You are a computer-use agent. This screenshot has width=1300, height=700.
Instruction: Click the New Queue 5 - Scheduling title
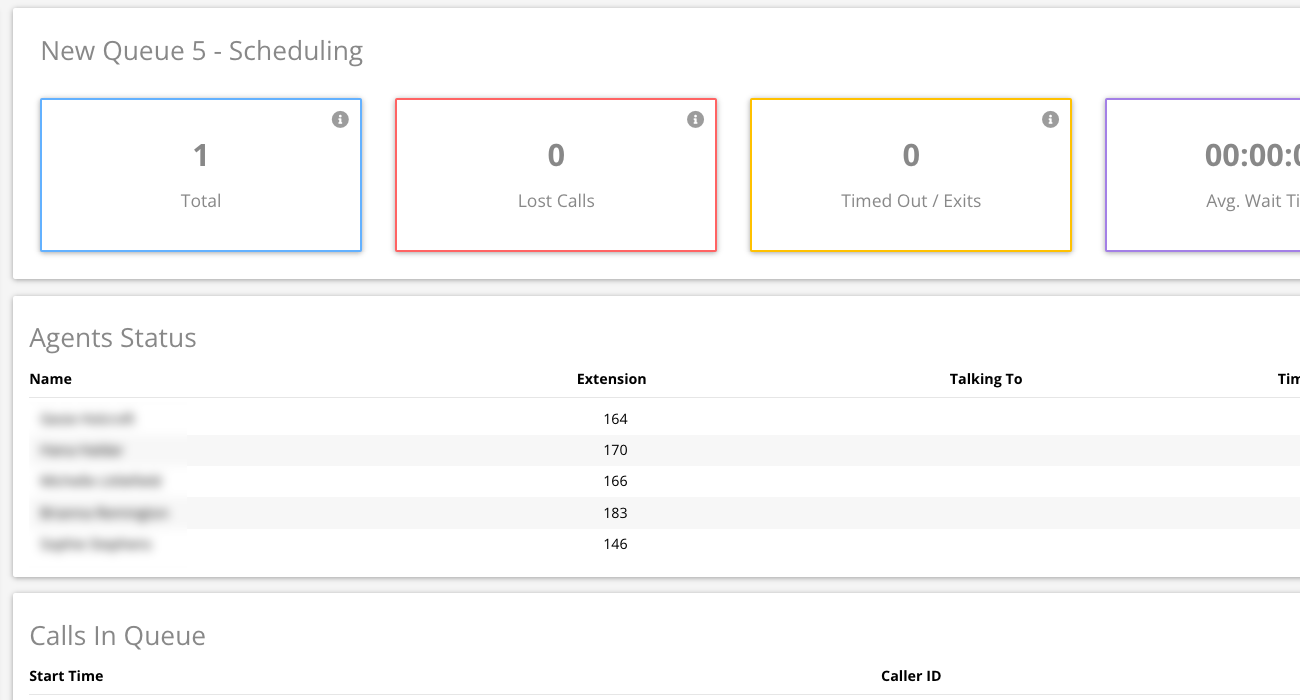coord(202,51)
